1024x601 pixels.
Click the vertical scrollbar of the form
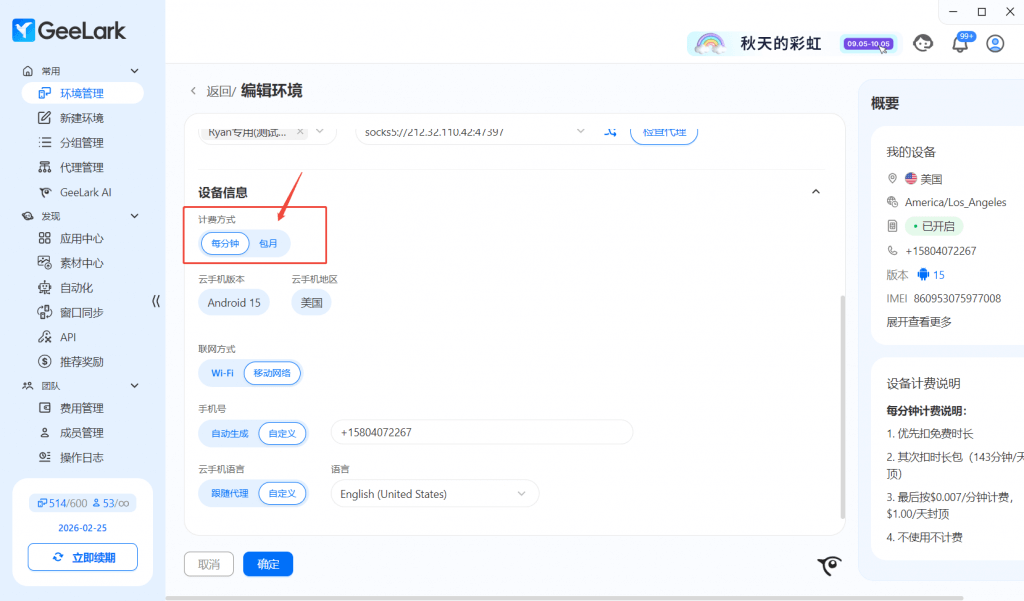pyautogui.click(x=841, y=400)
